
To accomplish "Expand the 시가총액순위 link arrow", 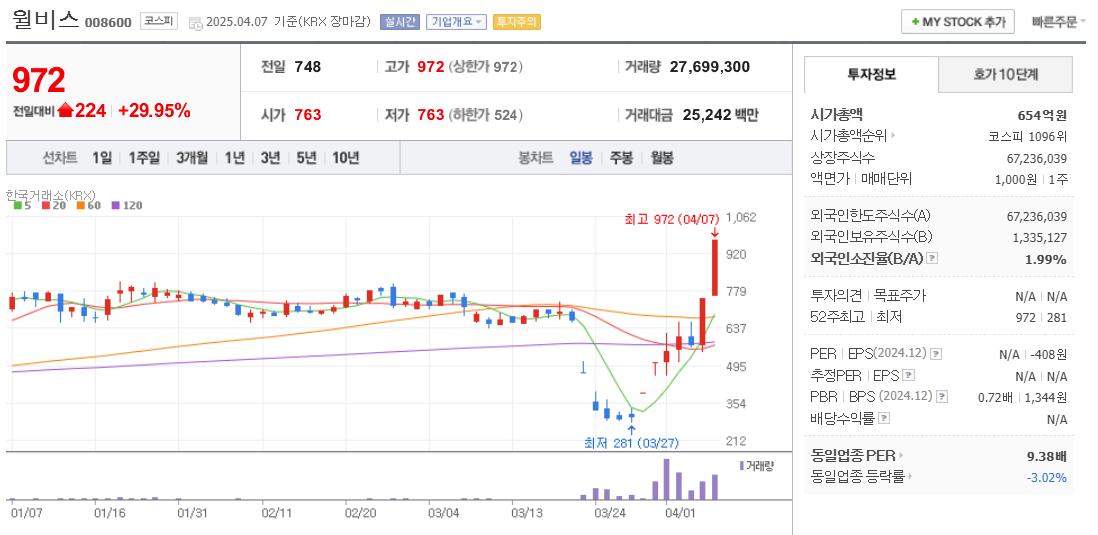I will point(894,136).
